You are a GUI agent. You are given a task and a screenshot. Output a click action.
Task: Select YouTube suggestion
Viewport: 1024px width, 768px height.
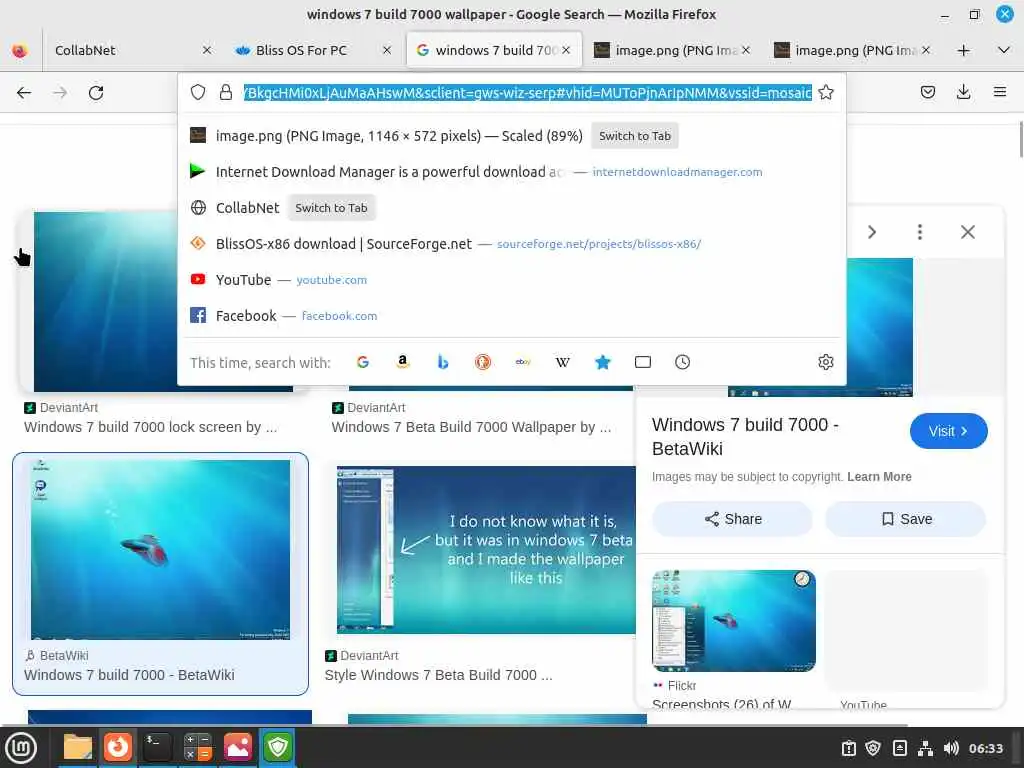(511, 280)
